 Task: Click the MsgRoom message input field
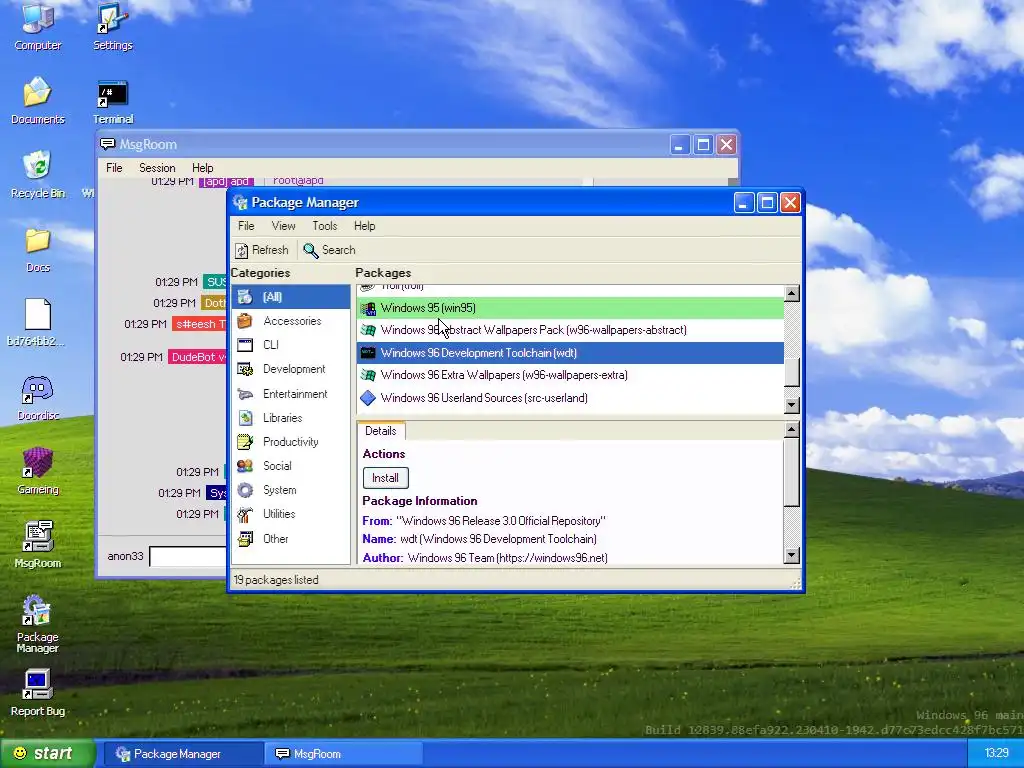[x=188, y=556]
